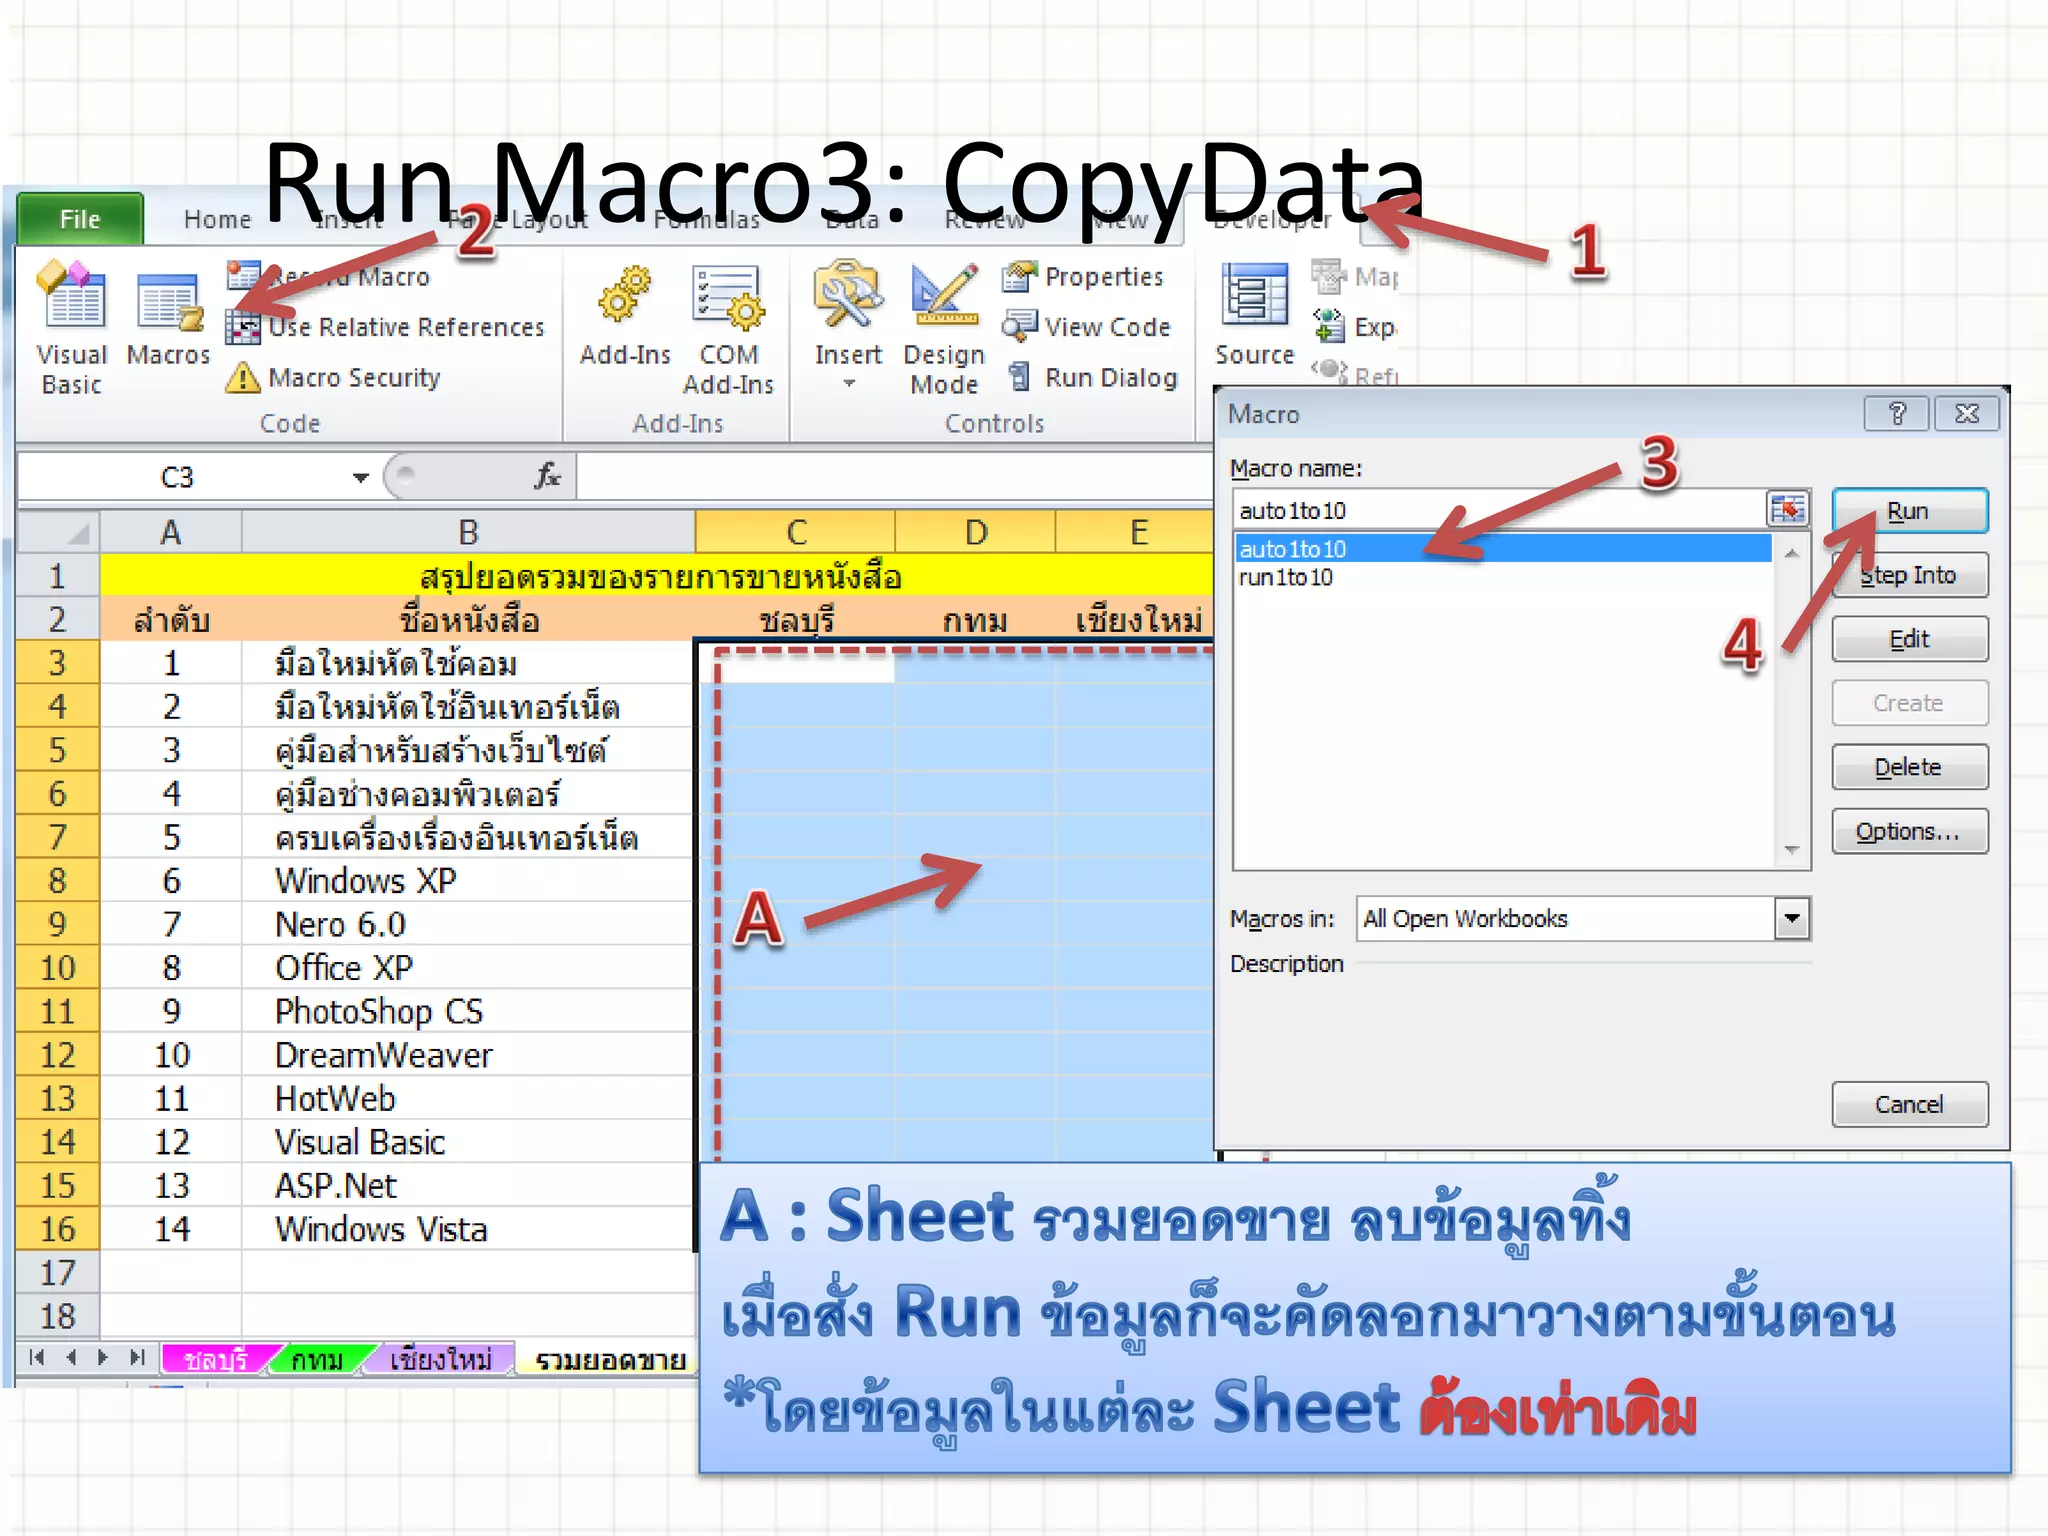Open control Properties

tap(1083, 277)
